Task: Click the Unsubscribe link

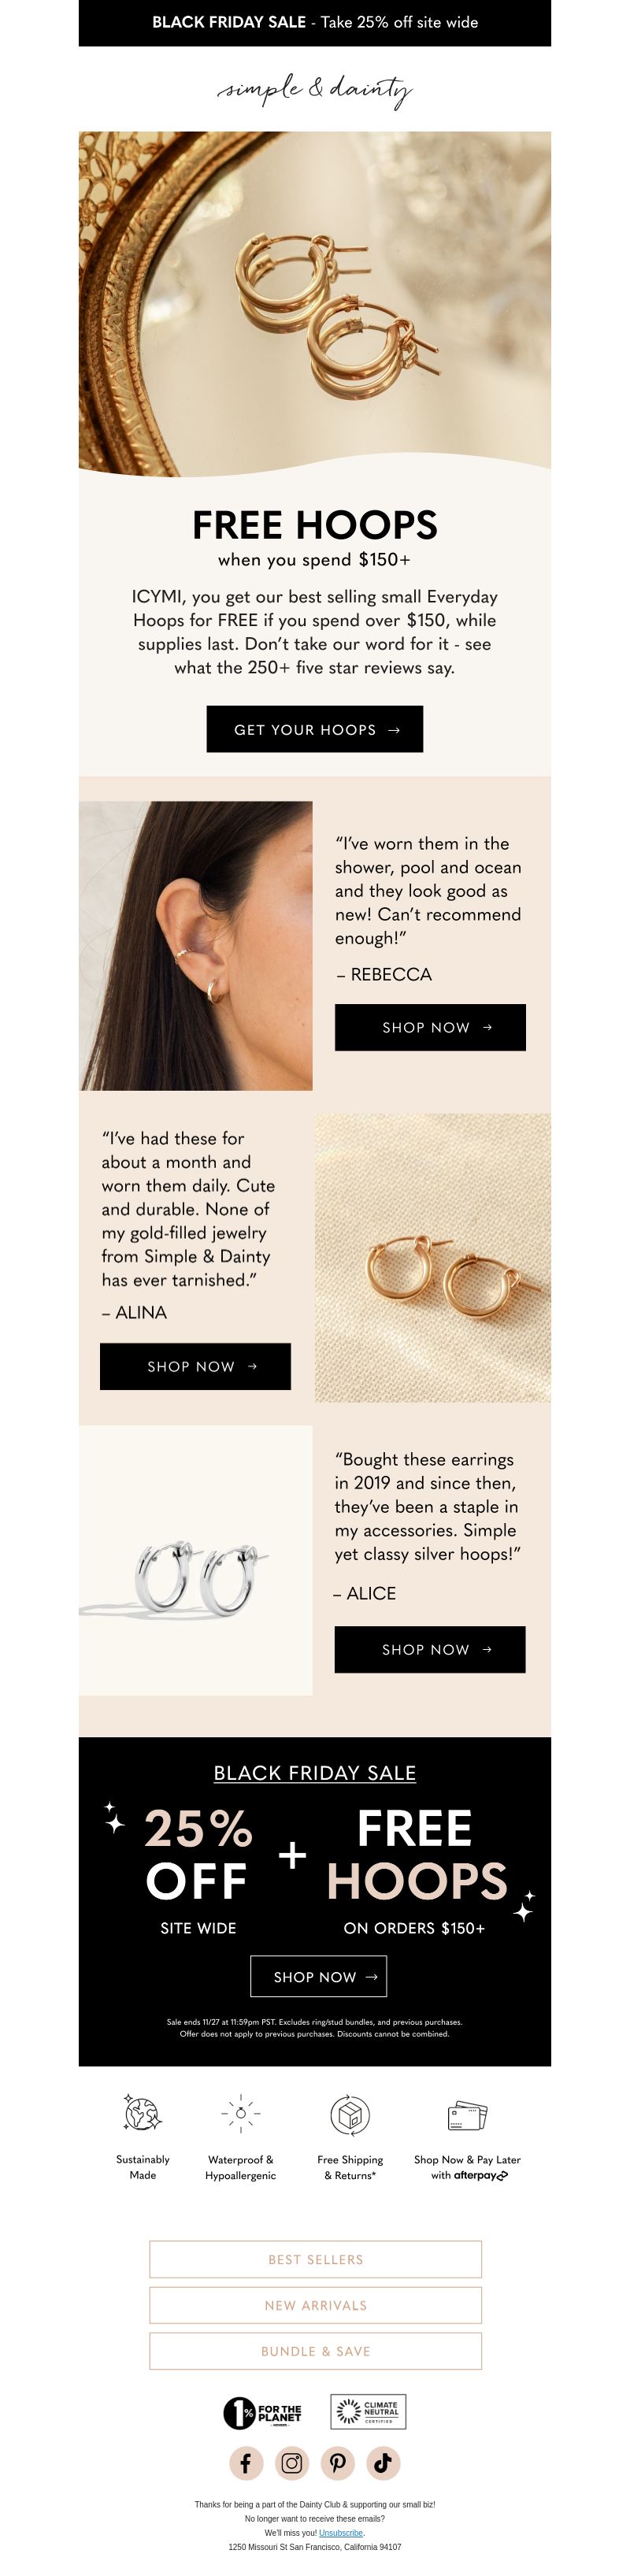Action: pos(341,2533)
